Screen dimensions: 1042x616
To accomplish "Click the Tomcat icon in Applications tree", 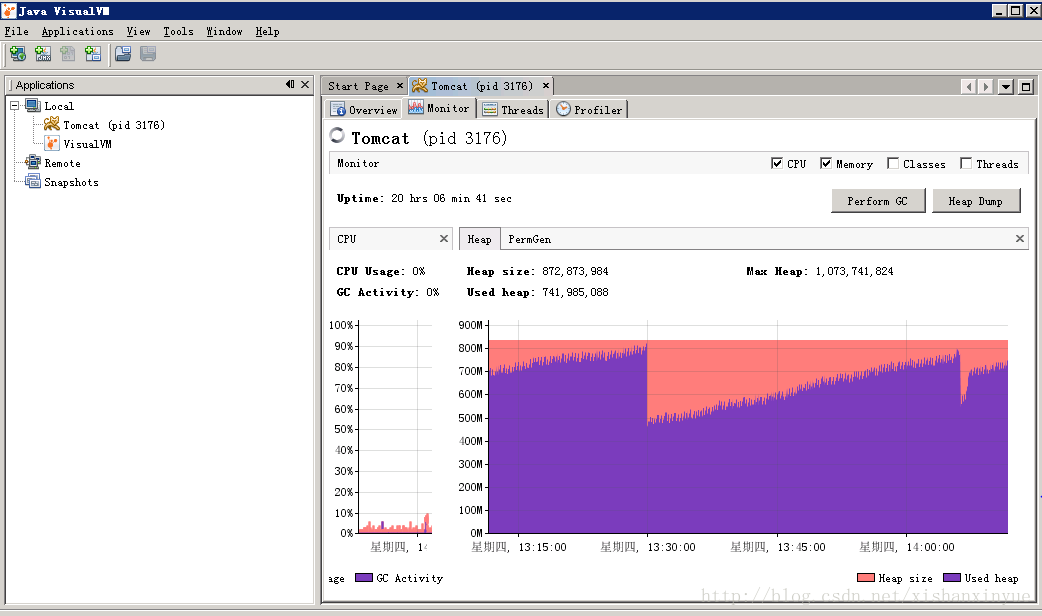I will [52, 124].
